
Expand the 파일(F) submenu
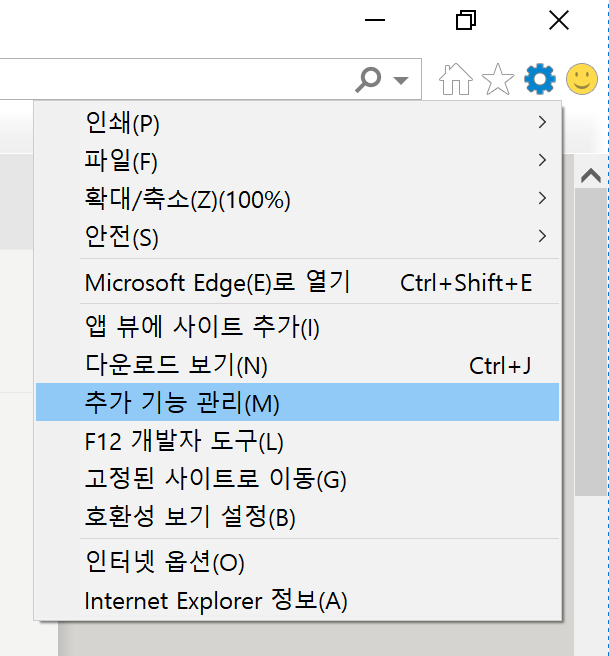coord(297,160)
